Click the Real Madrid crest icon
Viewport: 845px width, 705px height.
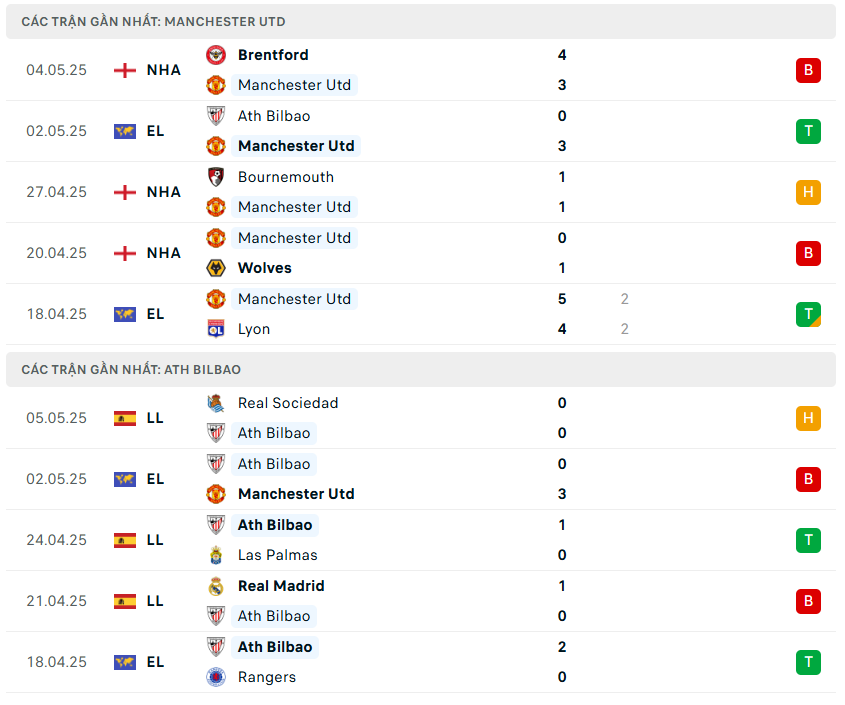pos(216,586)
